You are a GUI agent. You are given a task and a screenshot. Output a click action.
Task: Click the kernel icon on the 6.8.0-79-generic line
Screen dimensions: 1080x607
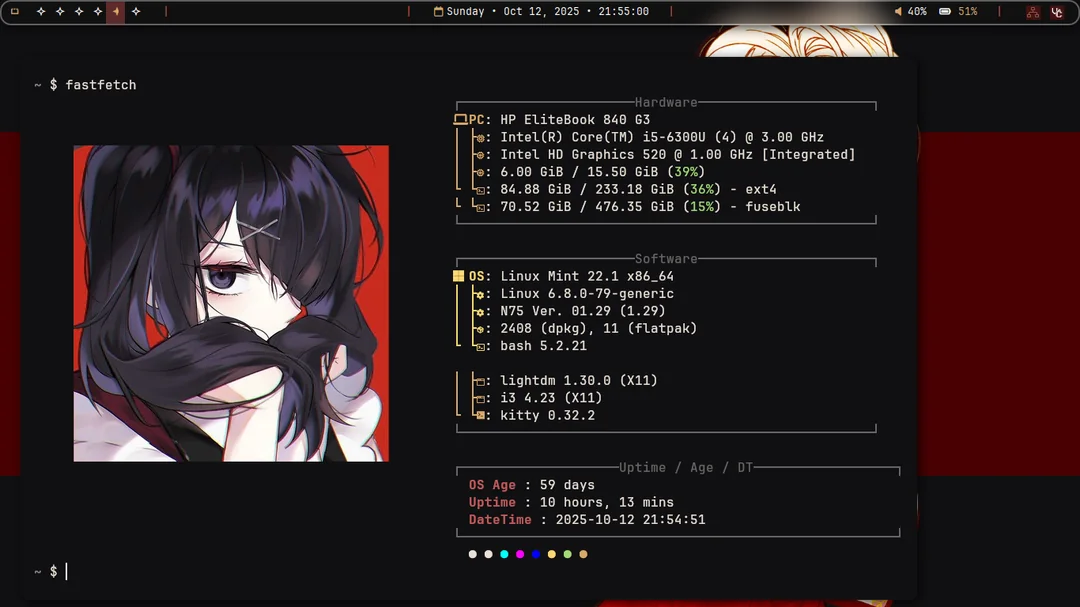[480, 294]
